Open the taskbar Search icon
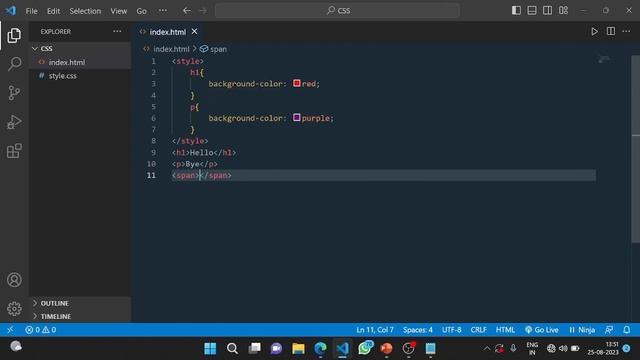This screenshot has height=360, width=640. coord(232,348)
